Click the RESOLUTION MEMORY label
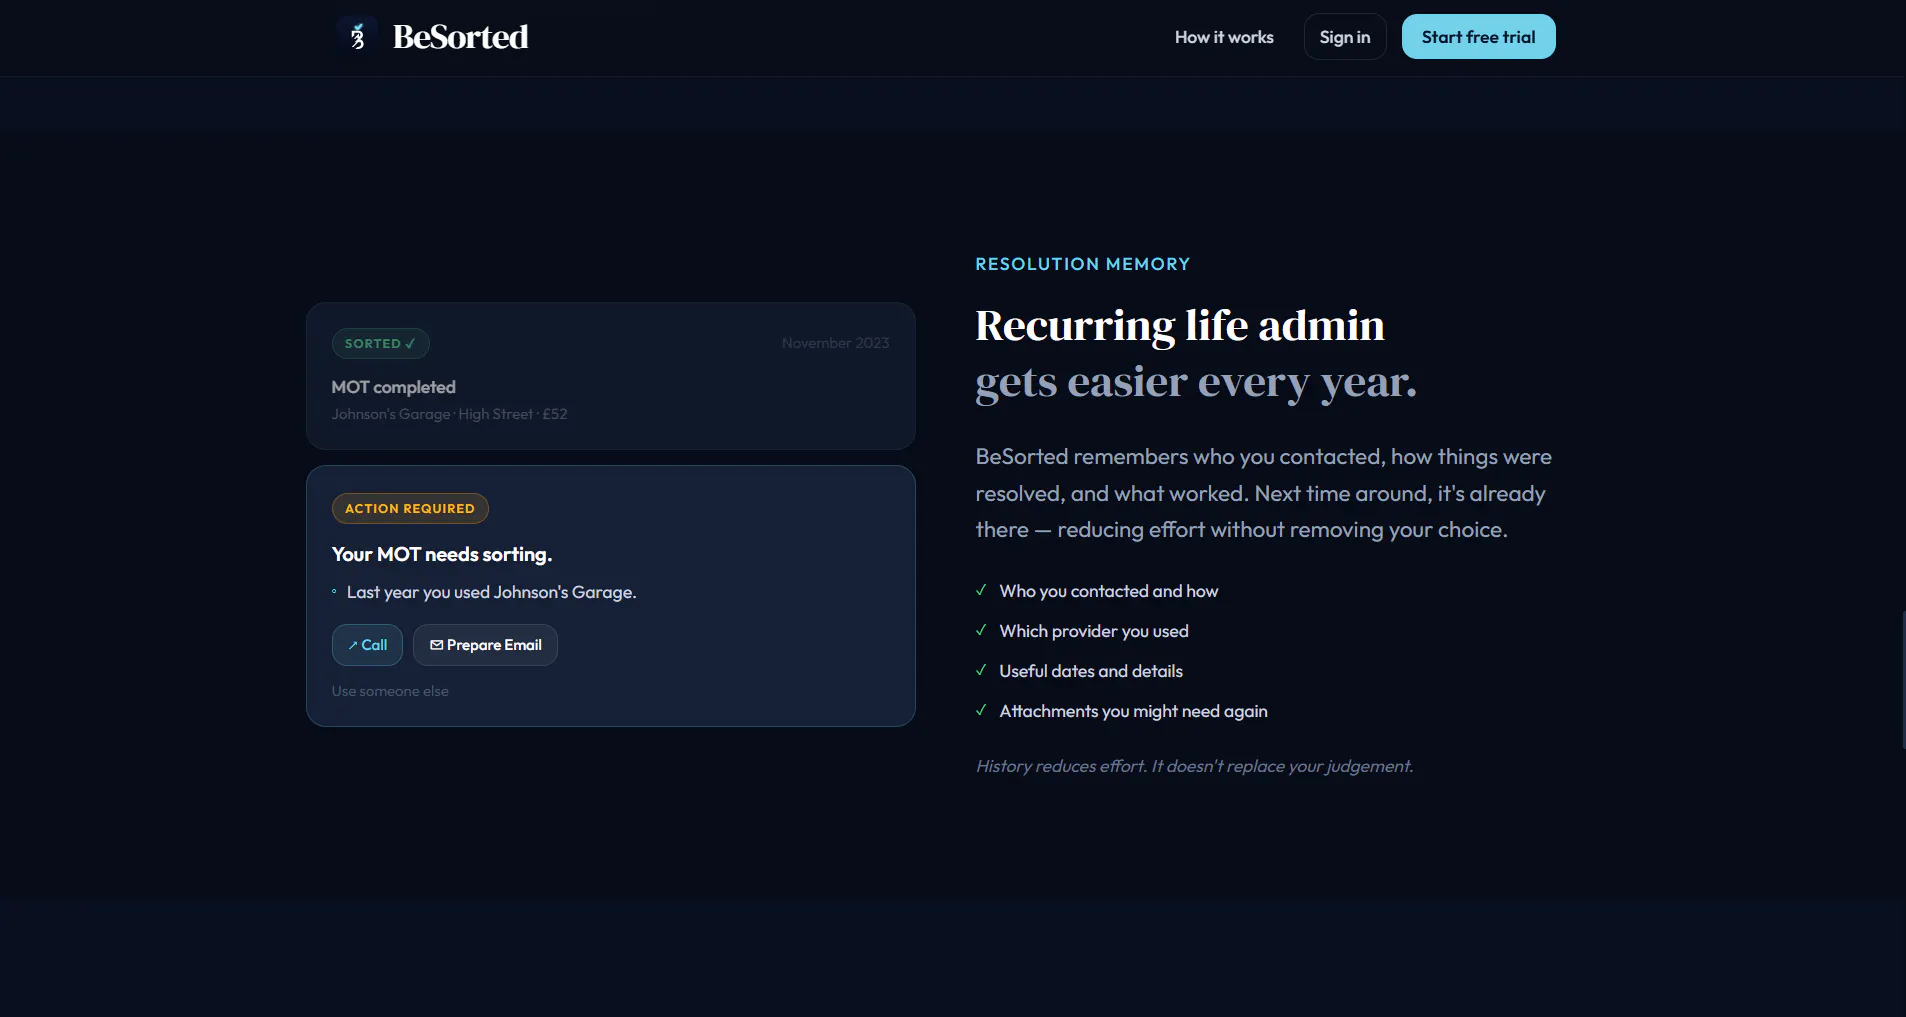The width and height of the screenshot is (1906, 1017). pos(1083,264)
